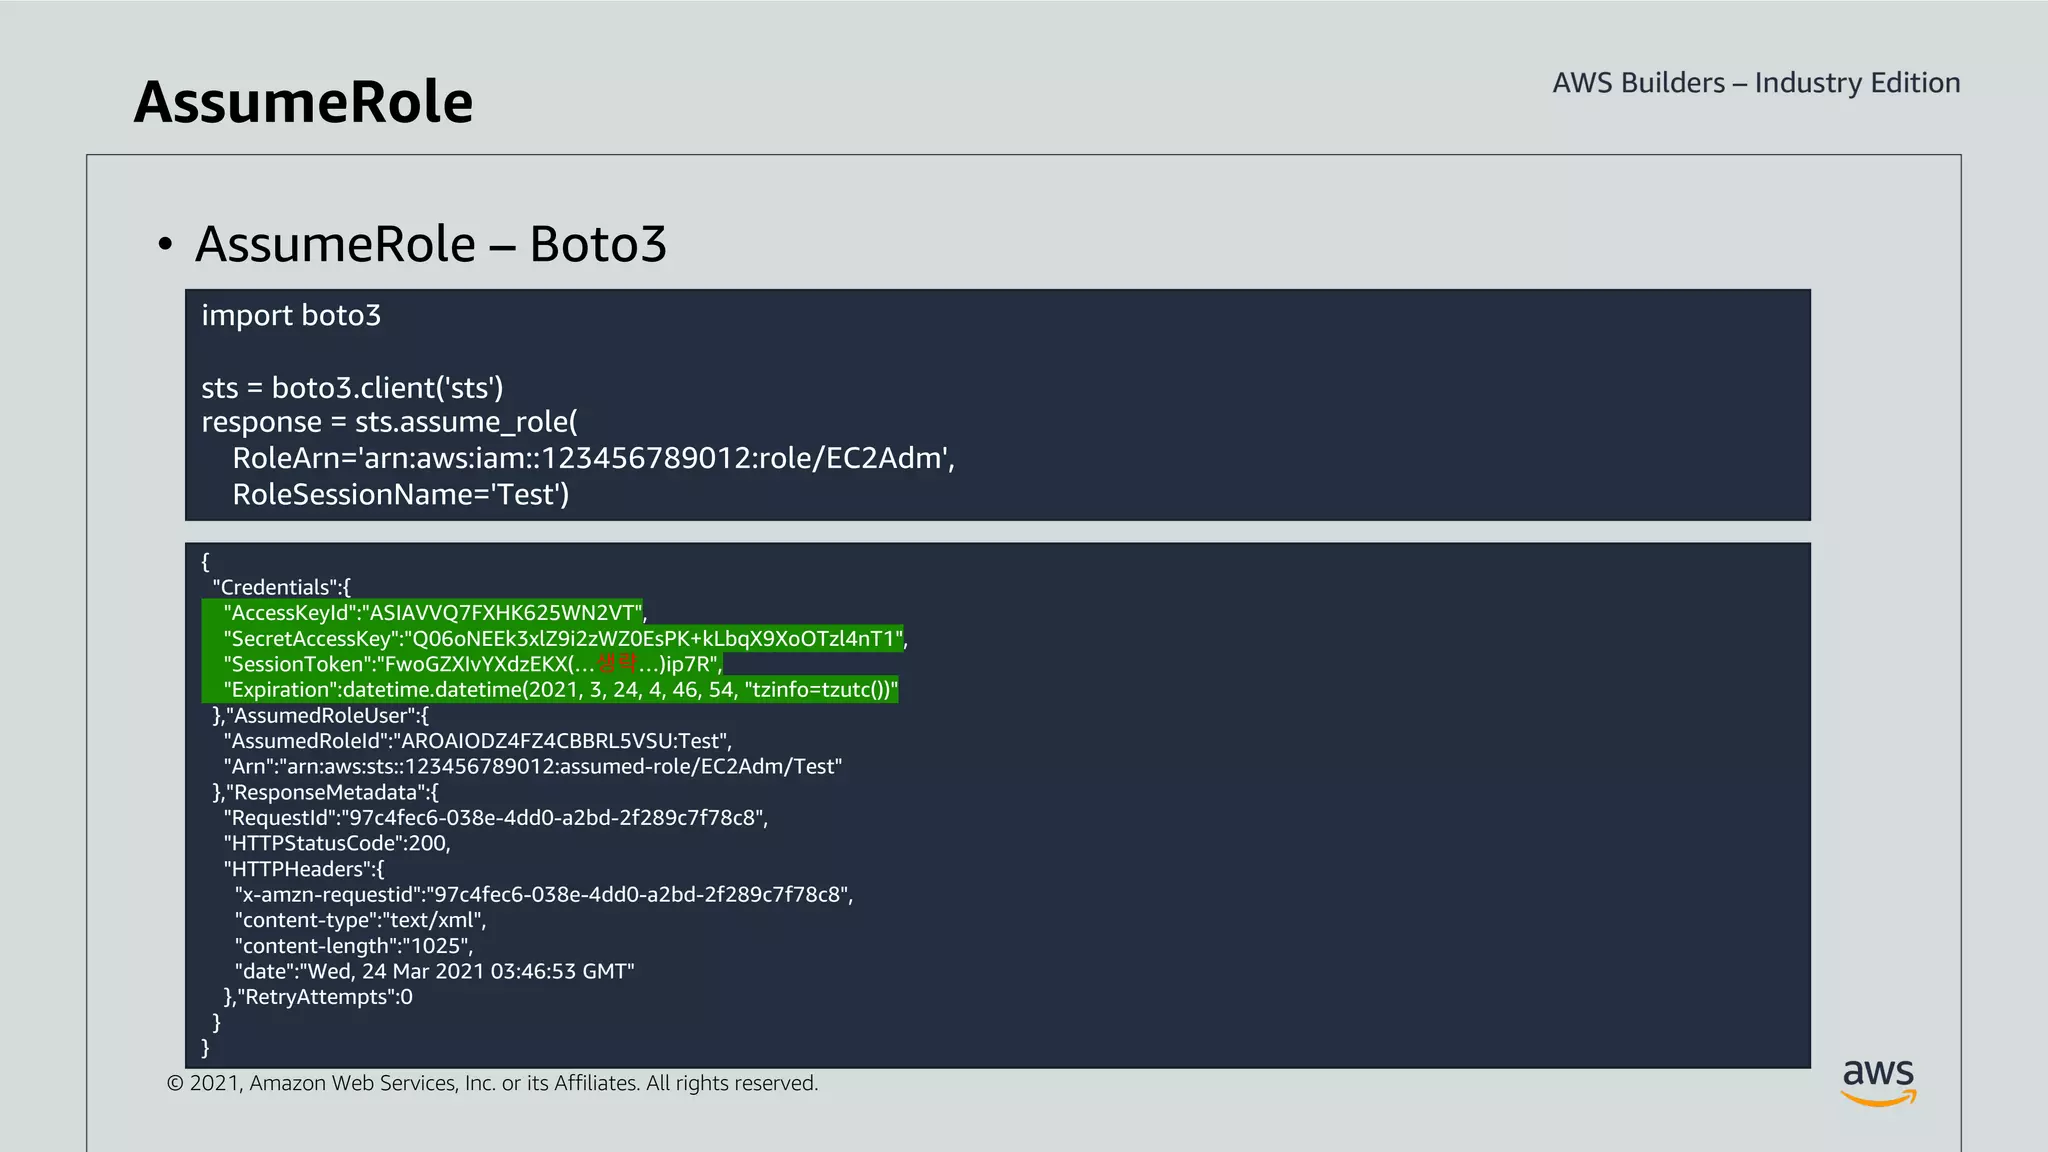
Task: Click the RoleArn parameter line
Action: click(x=594, y=458)
